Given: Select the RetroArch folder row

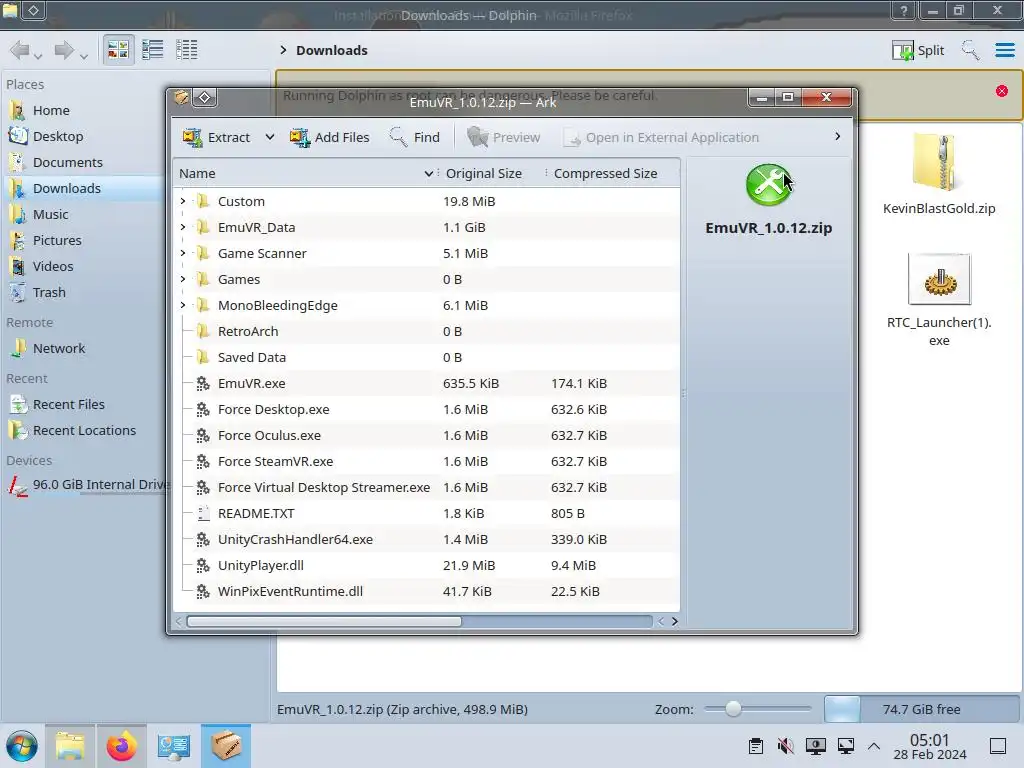Looking at the screenshot, I should [426, 331].
